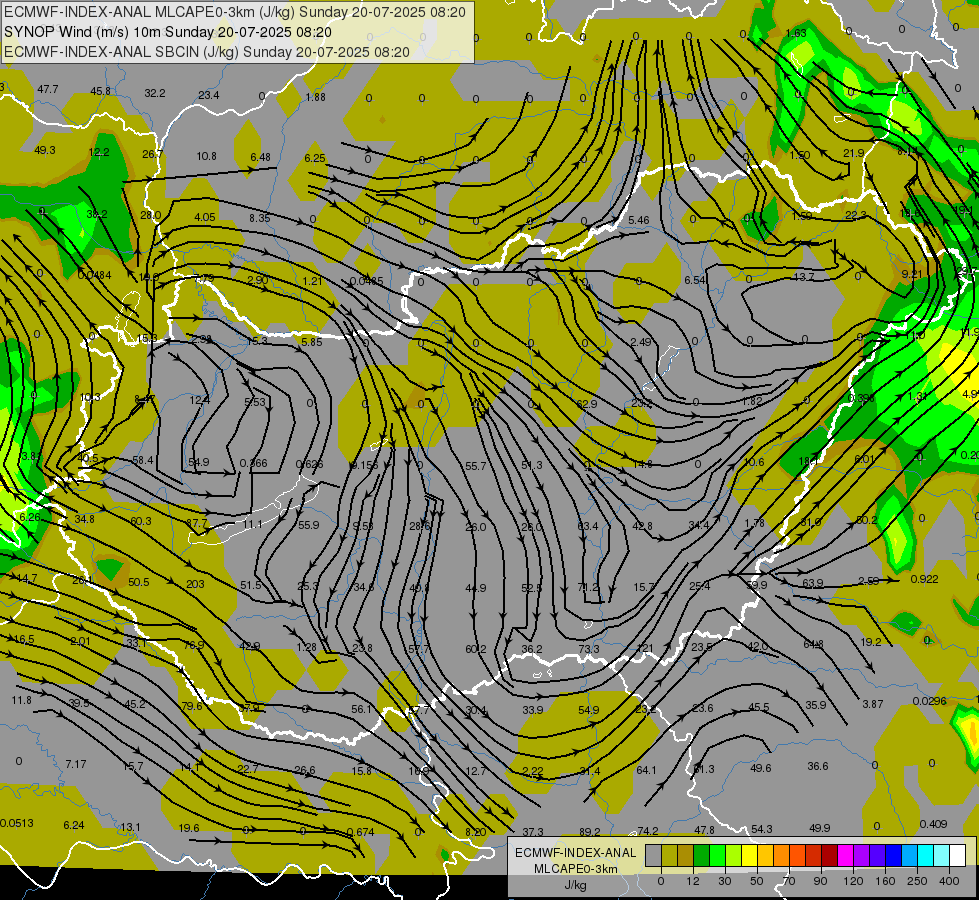Click the map value 36.6
Image resolution: width=979 pixels, height=900 pixels.
pyautogui.click(x=818, y=766)
